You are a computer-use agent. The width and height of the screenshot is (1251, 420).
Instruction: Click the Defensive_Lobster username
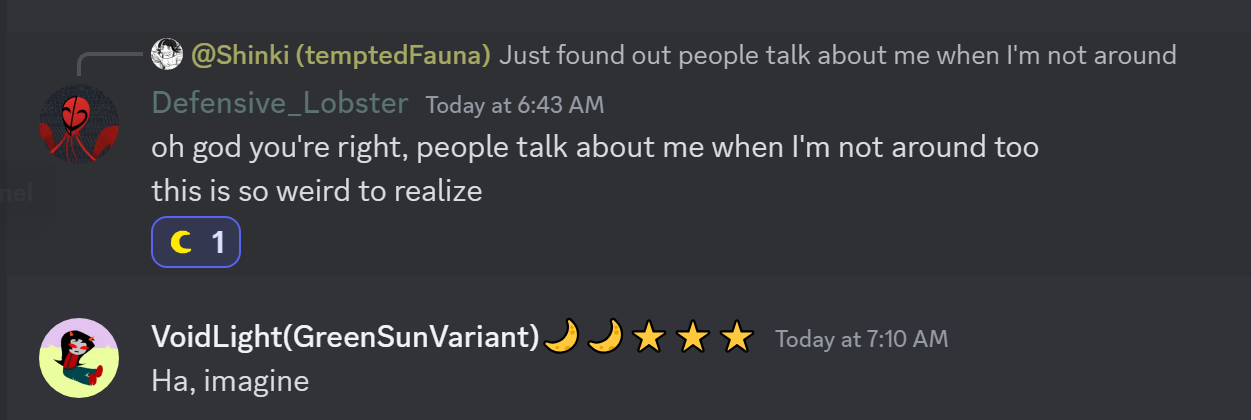click(280, 103)
